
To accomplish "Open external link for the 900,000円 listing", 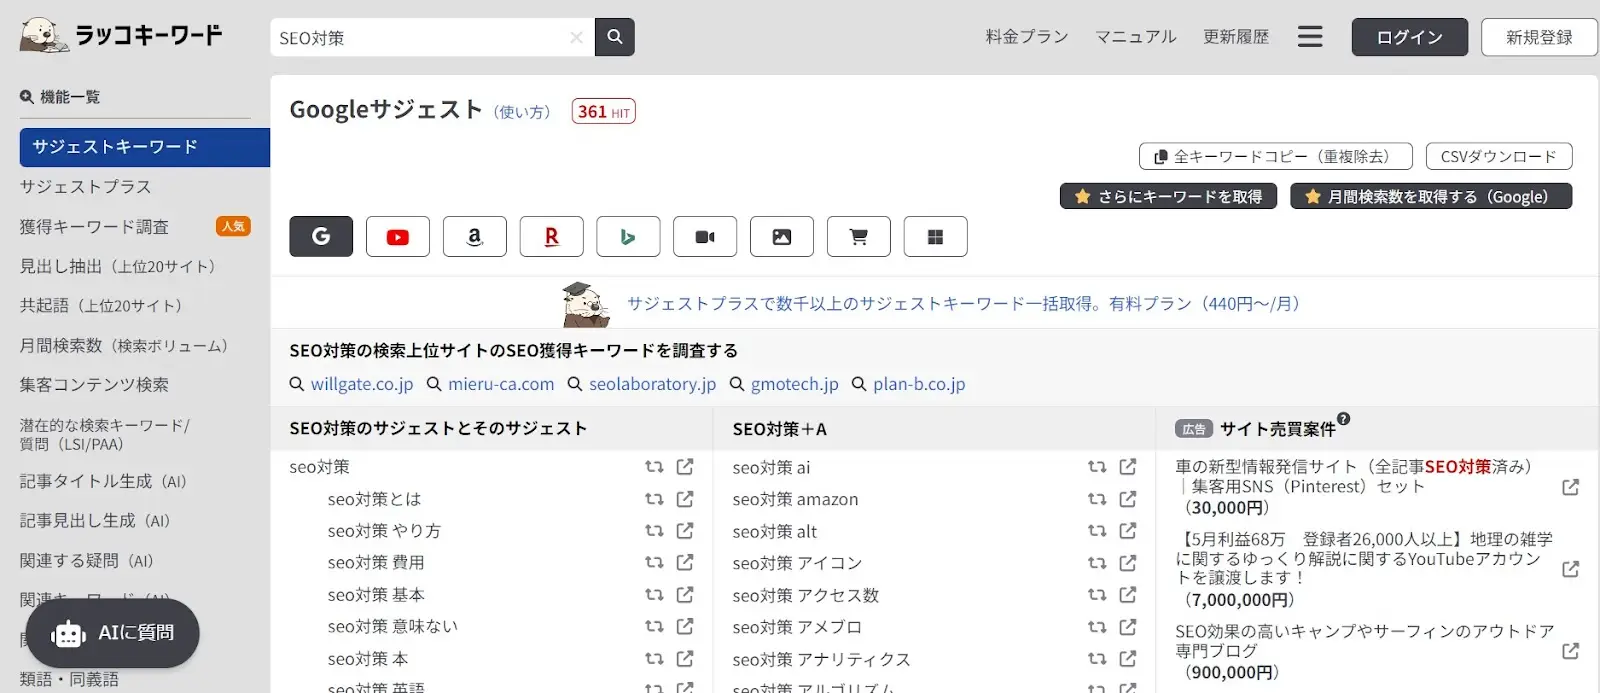I will pos(1570,651).
